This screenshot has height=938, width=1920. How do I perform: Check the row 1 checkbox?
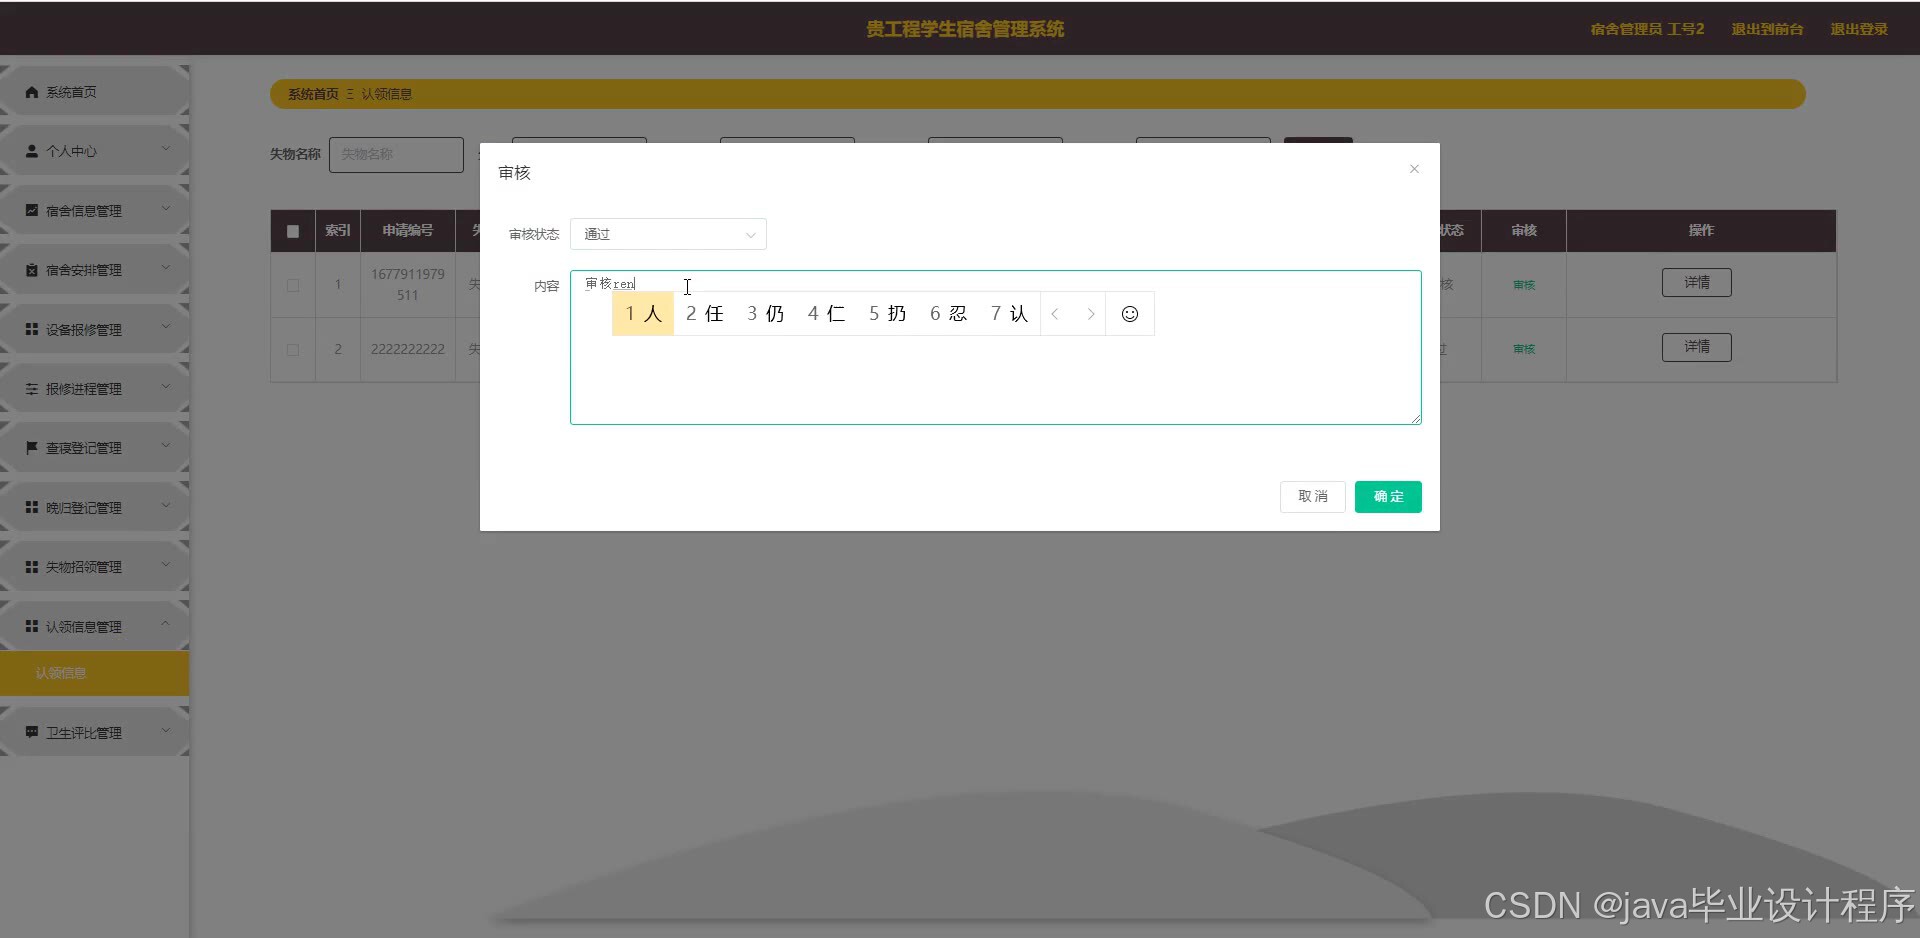(x=293, y=285)
